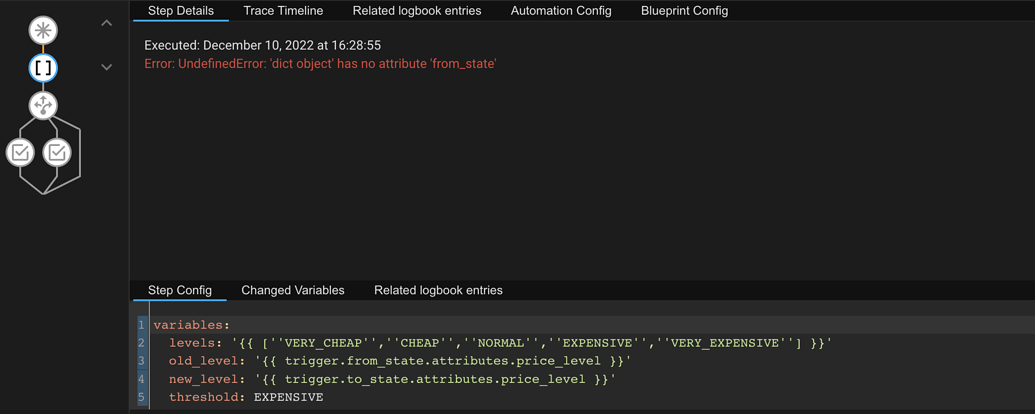Open lower Related logbook entries sub-tab
Image resolution: width=1035 pixels, height=414 pixels.
438,290
